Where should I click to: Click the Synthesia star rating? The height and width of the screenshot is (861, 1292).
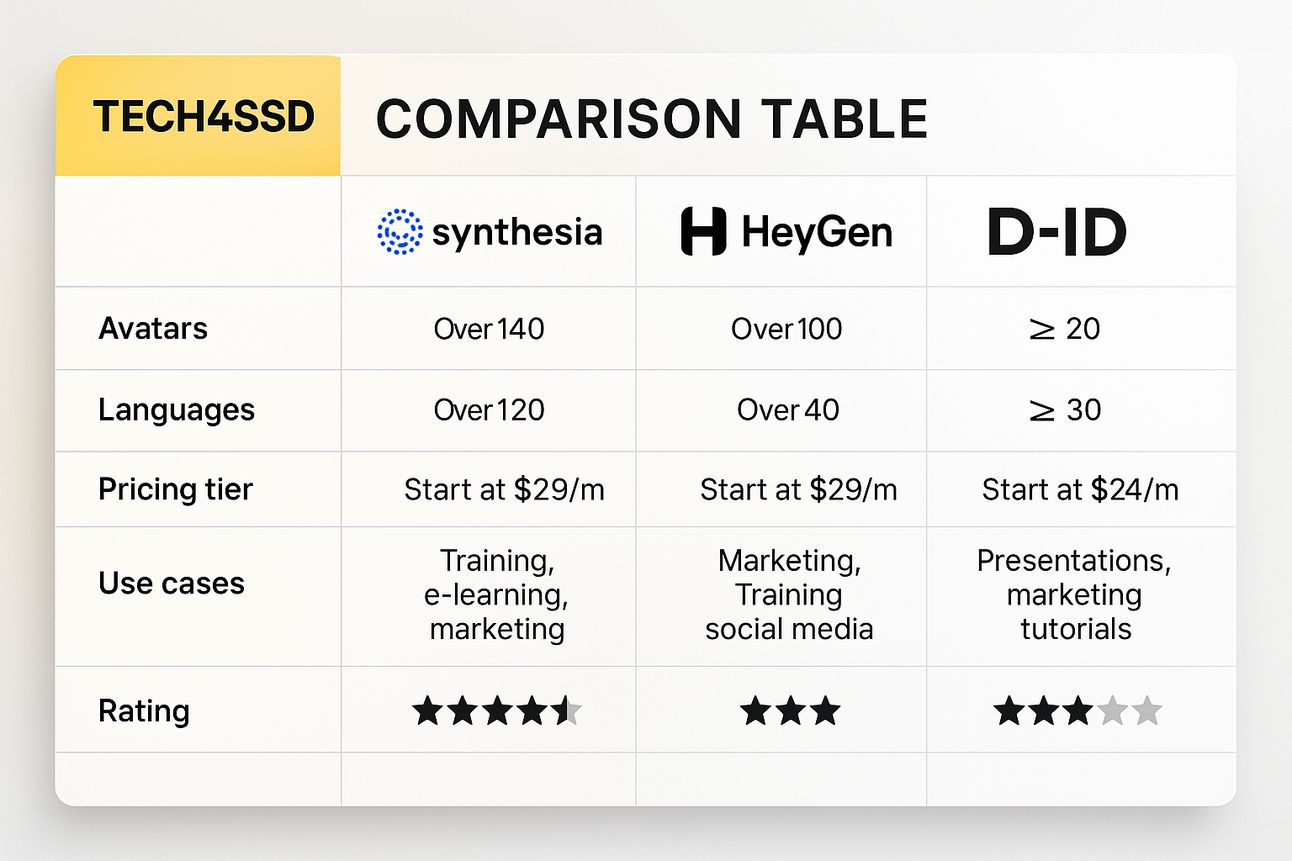497,712
